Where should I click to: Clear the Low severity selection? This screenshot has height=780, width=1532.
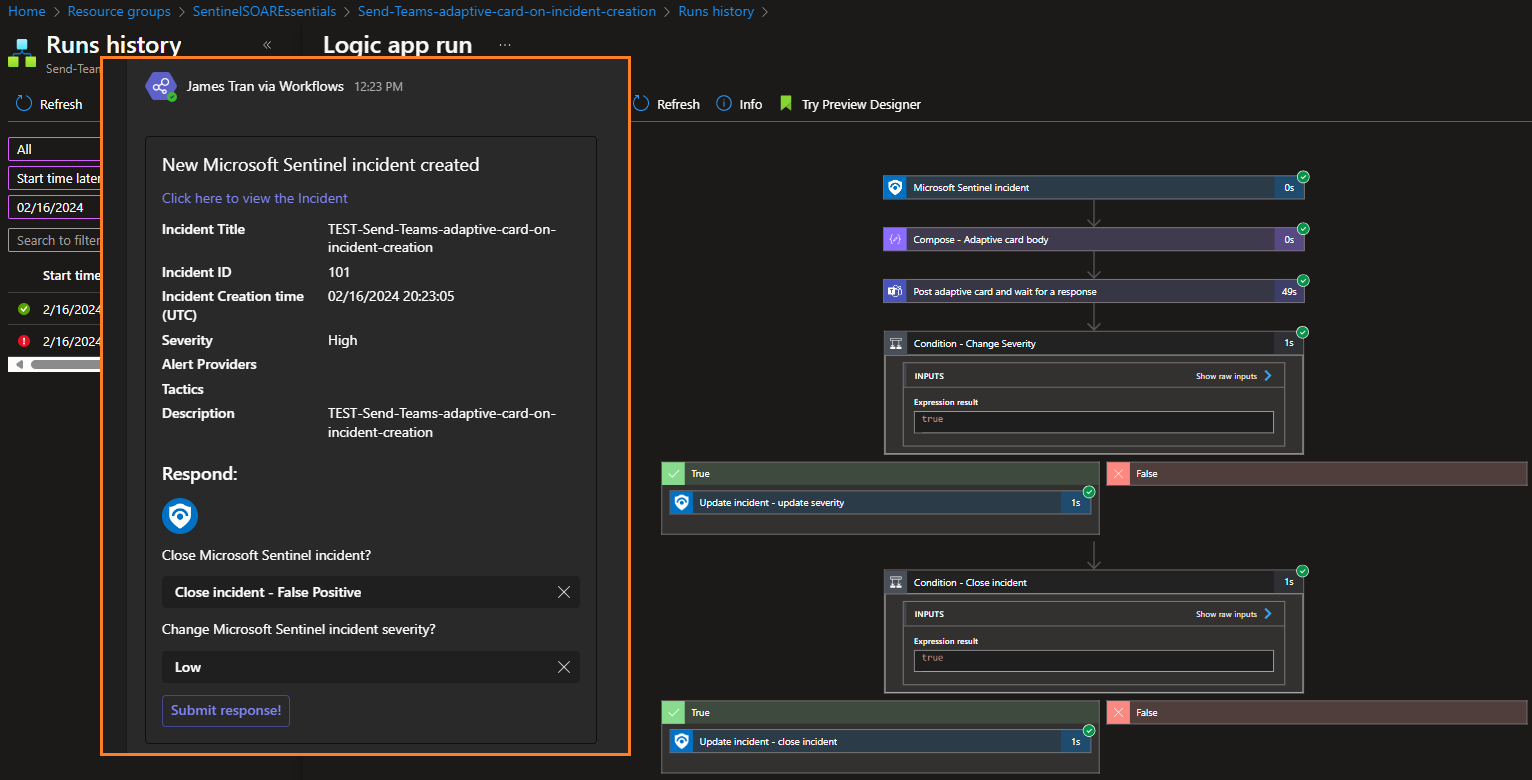tap(564, 667)
